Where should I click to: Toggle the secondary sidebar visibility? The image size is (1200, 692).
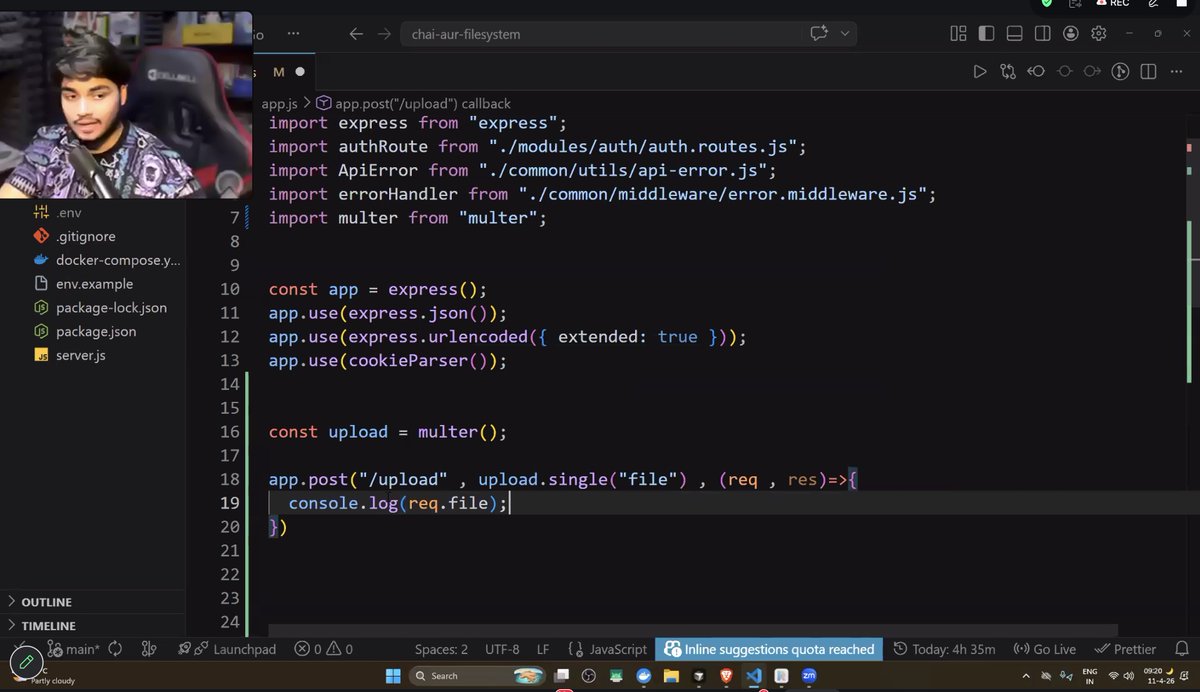pos(1042,33)
